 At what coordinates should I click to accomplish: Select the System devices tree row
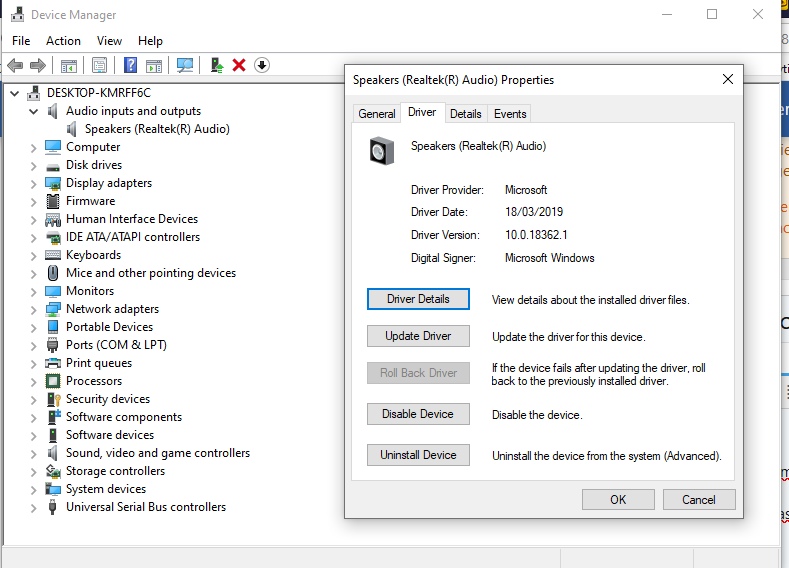tap(106, 489)
